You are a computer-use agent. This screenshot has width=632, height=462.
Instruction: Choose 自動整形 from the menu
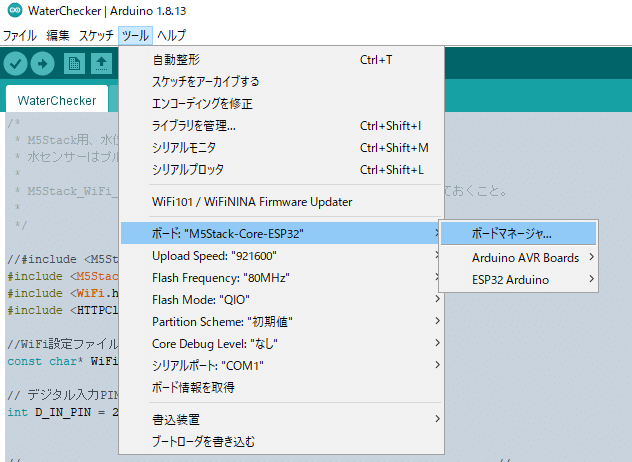(x=281, y=60)
